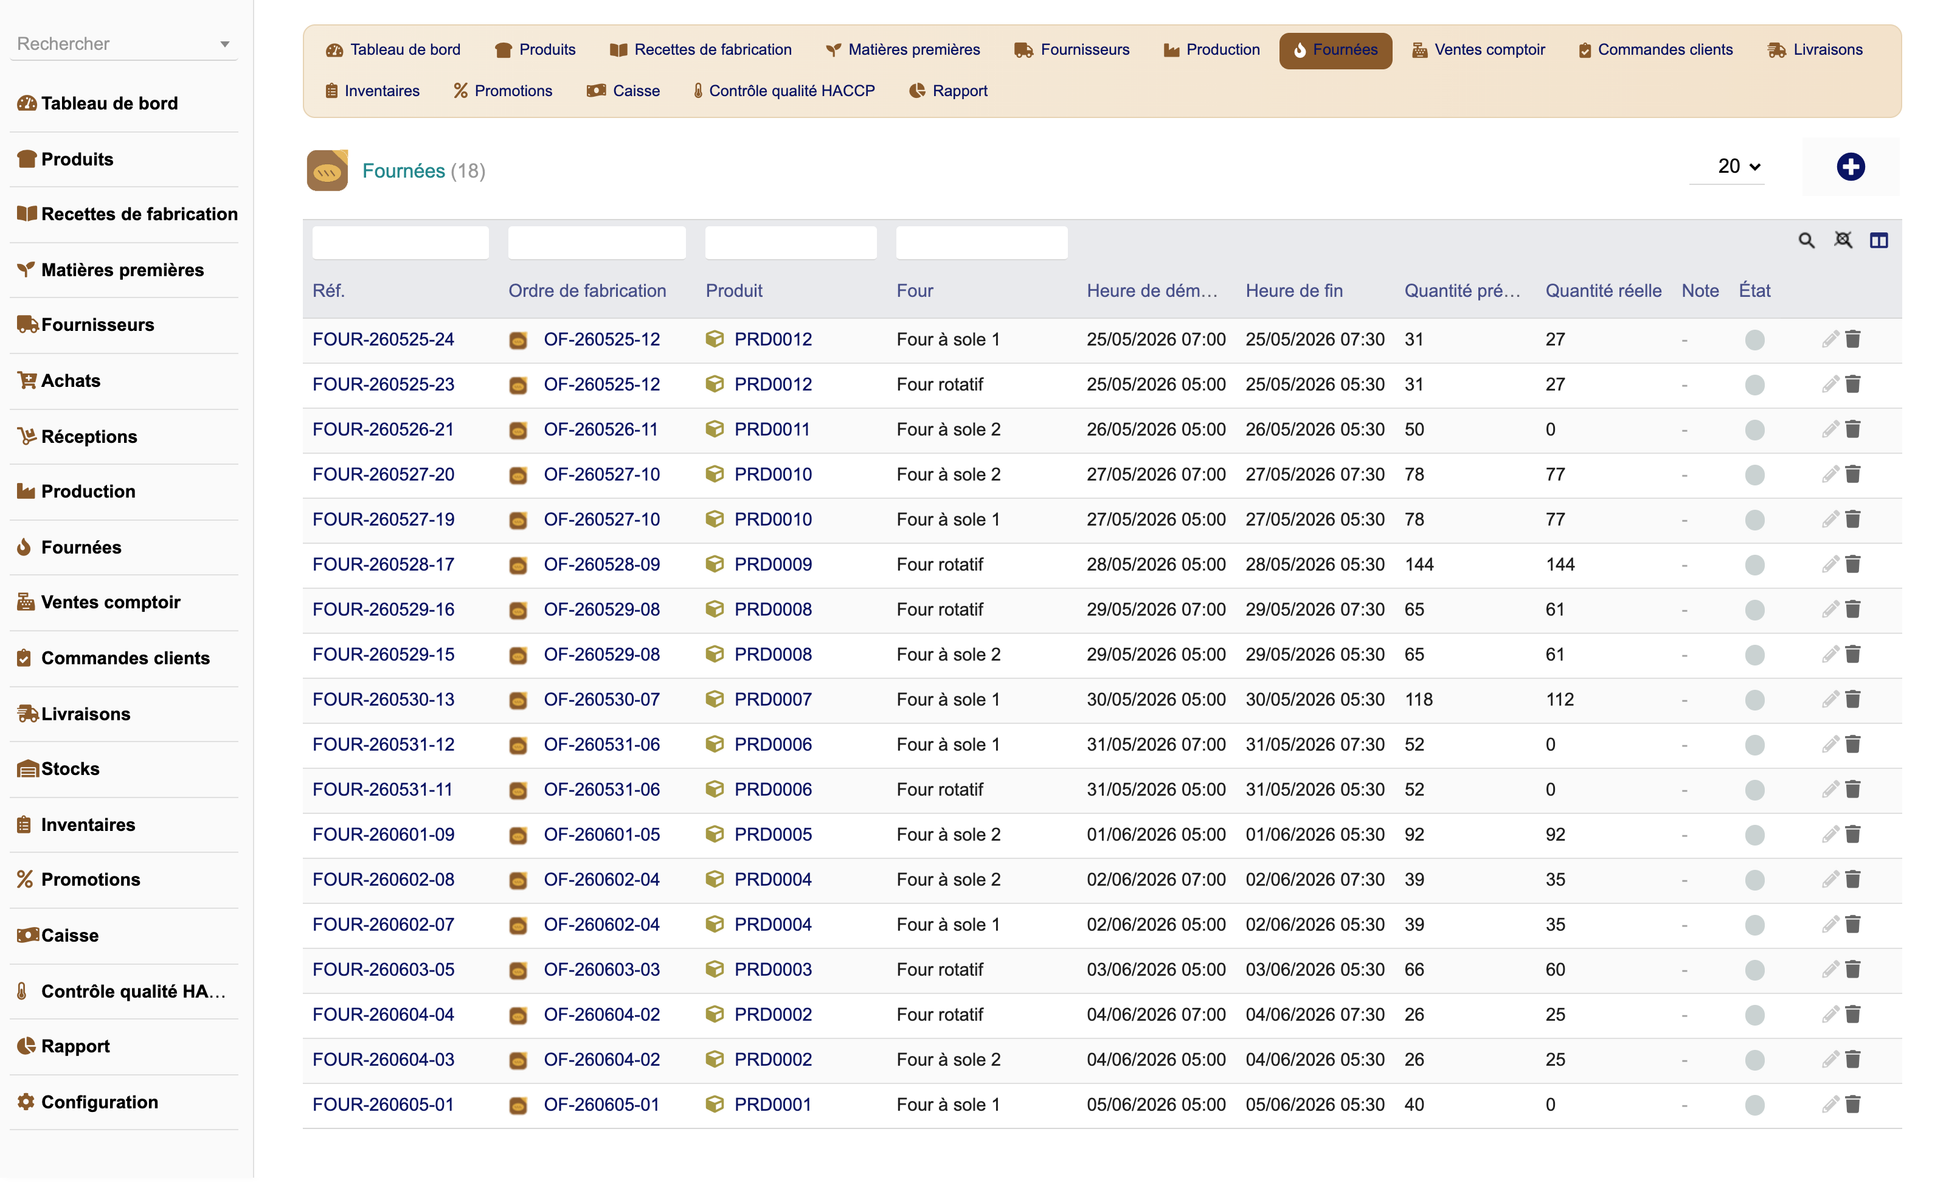1946x1202 pixels.
Task: Toggle the État indicator for FOUR-260530-13
Action: (1754, 700)
